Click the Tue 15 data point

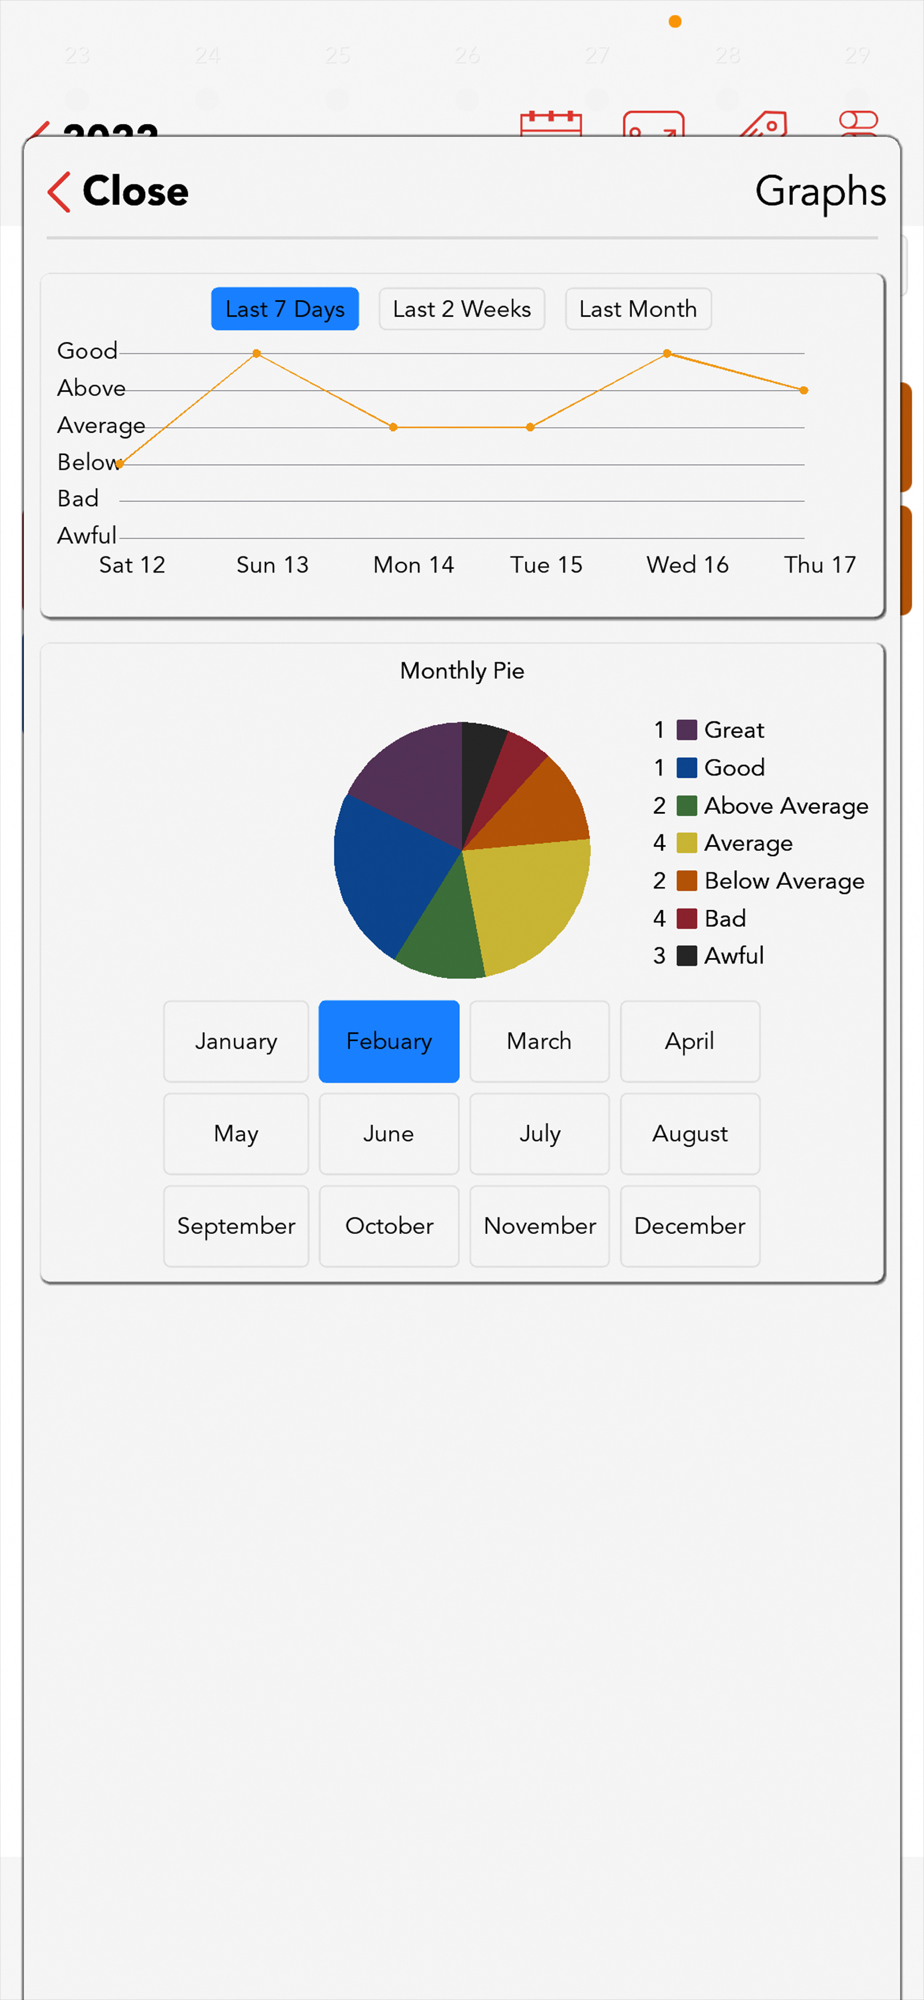tap(530, 427)
